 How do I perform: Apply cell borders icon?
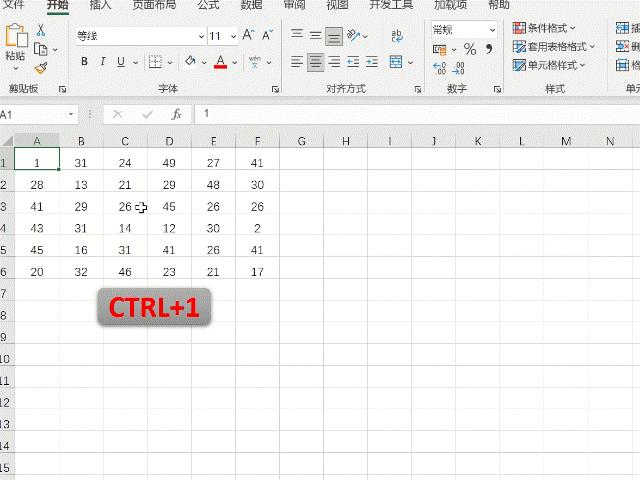click(x=155, y=62)
